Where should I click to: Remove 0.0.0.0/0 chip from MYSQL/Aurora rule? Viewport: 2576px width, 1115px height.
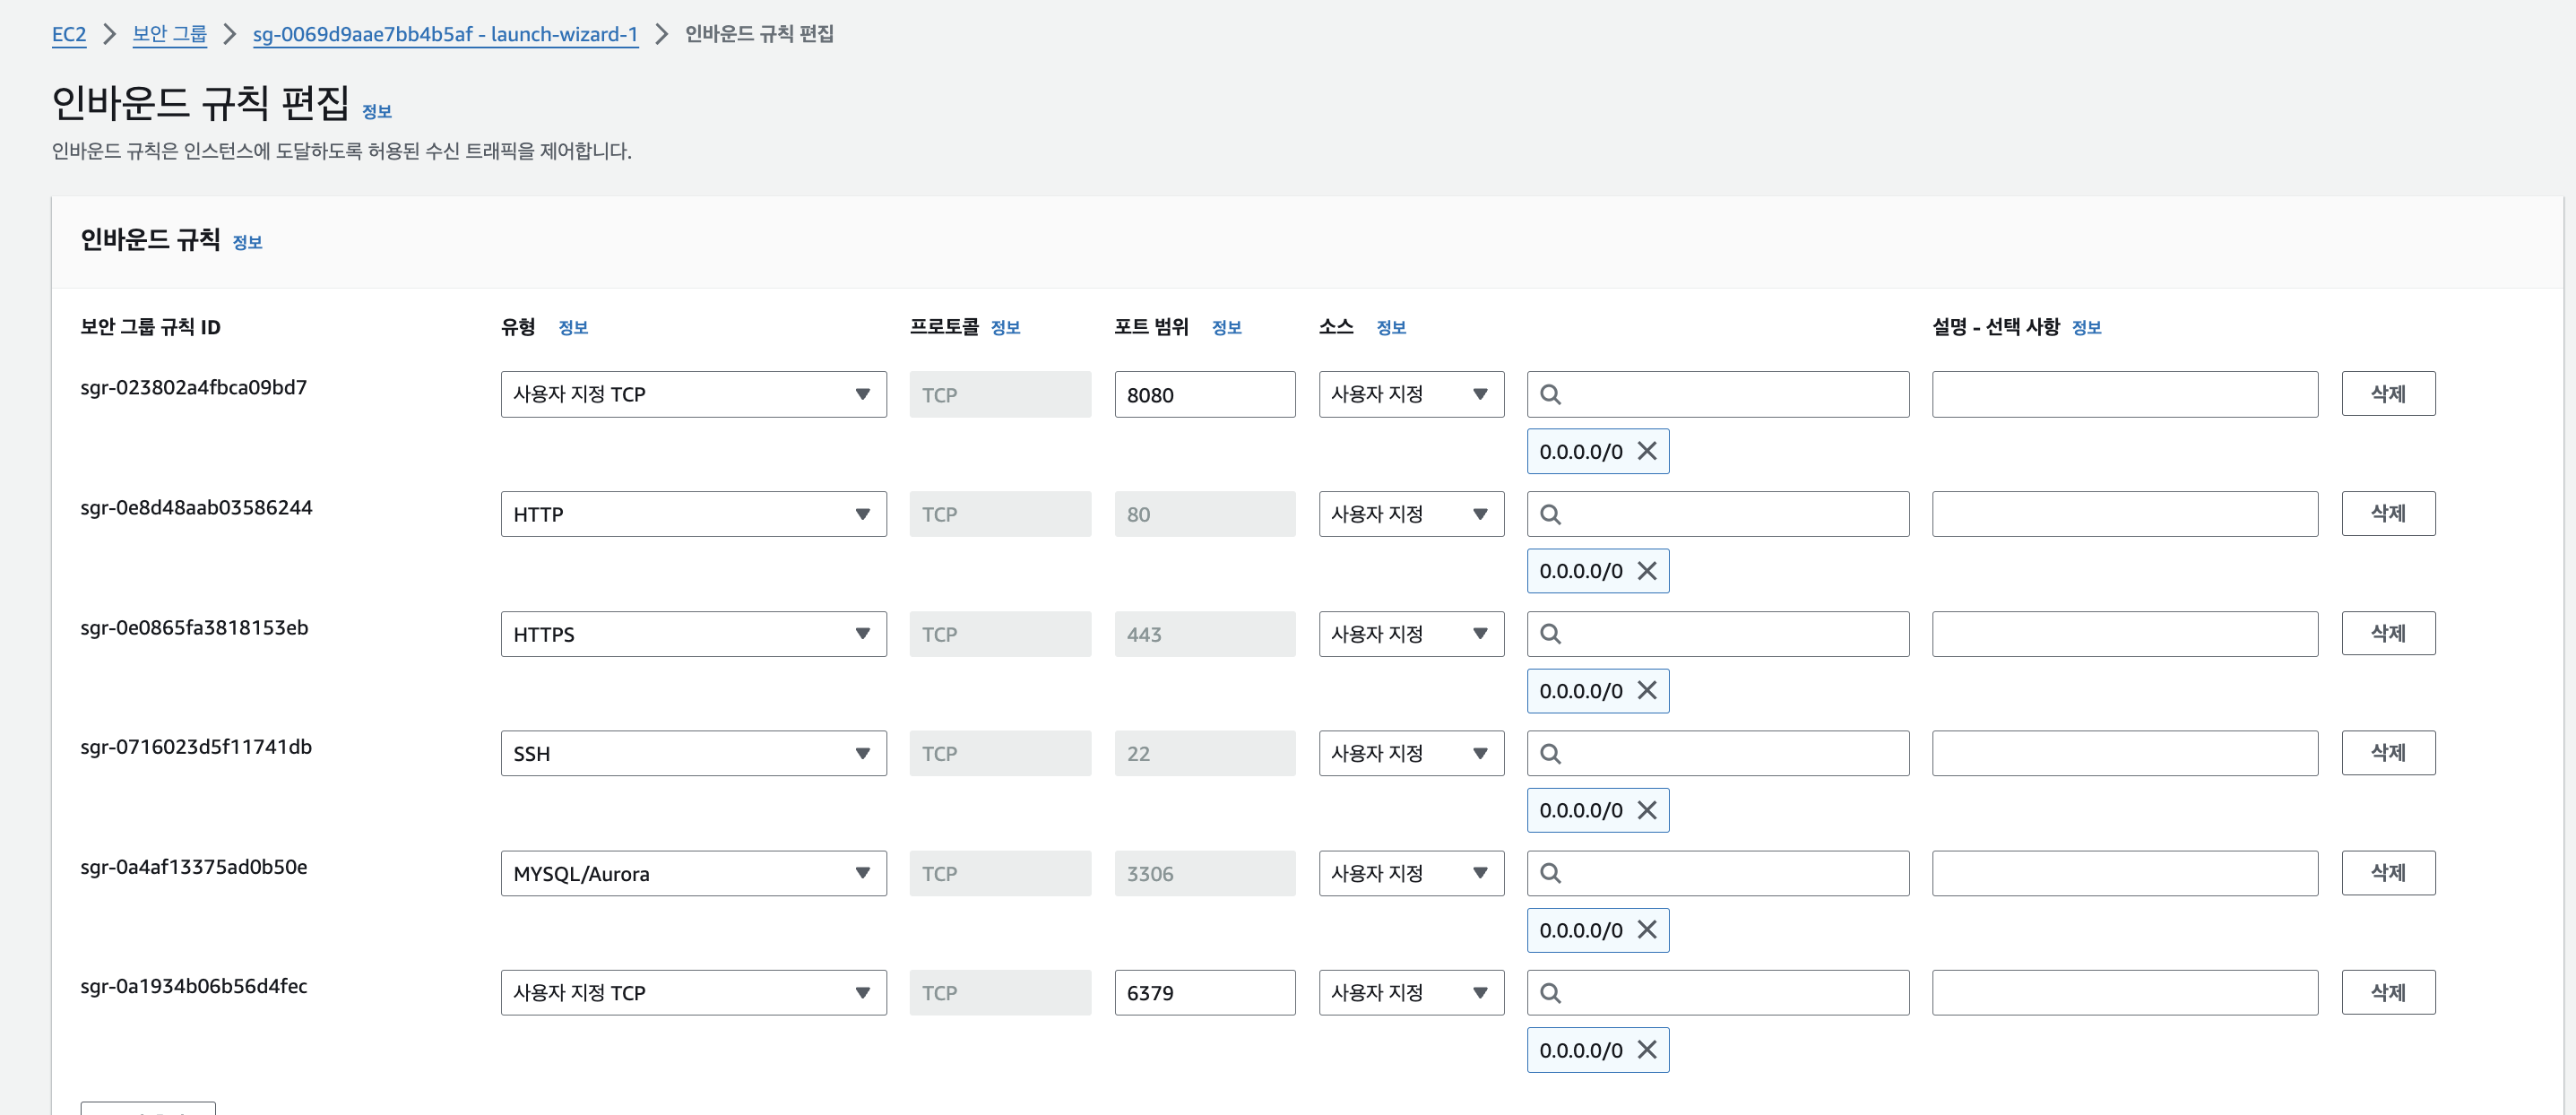click(1647, 930)
